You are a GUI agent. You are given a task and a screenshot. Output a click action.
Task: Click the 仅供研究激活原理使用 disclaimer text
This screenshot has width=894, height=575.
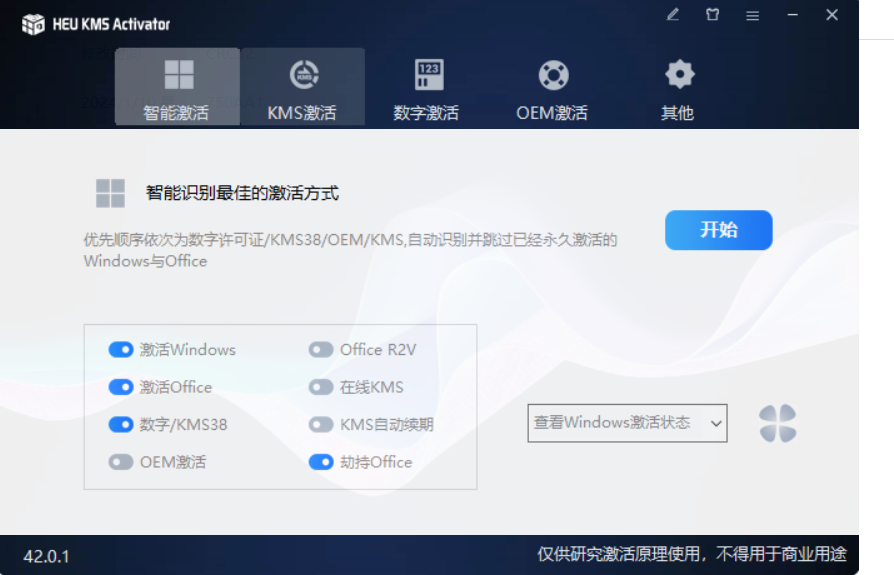(692, 554)
